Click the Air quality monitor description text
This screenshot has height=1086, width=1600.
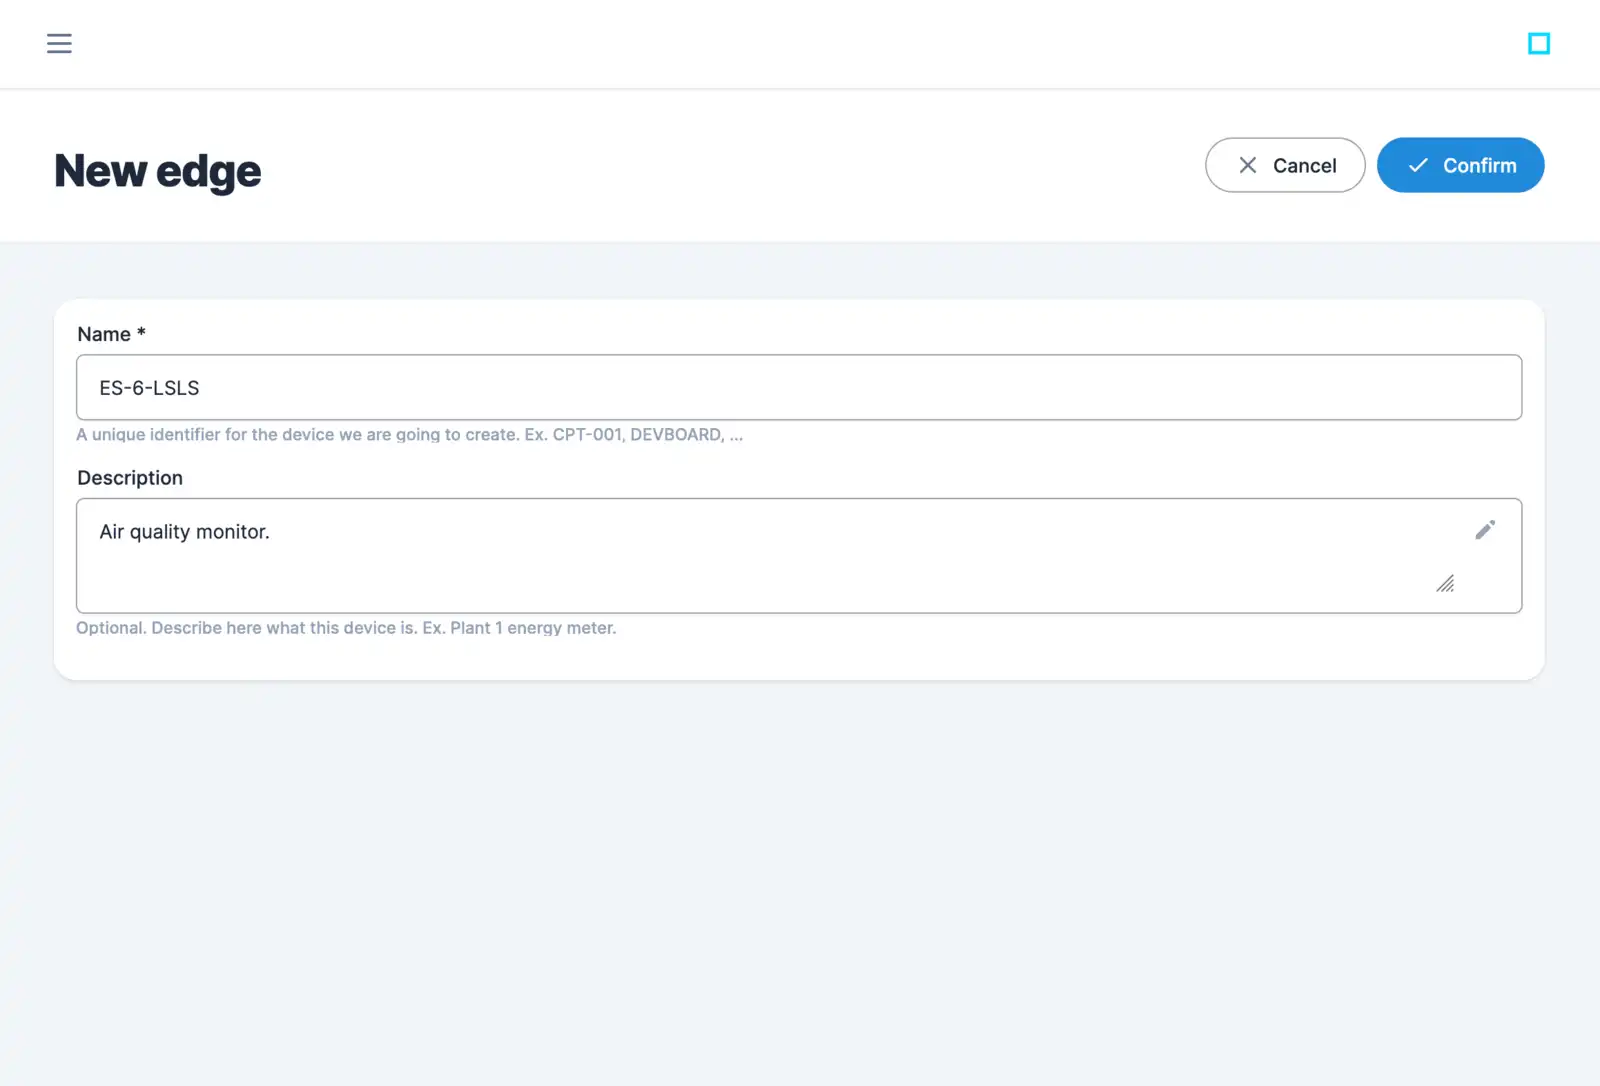point(183,531)
